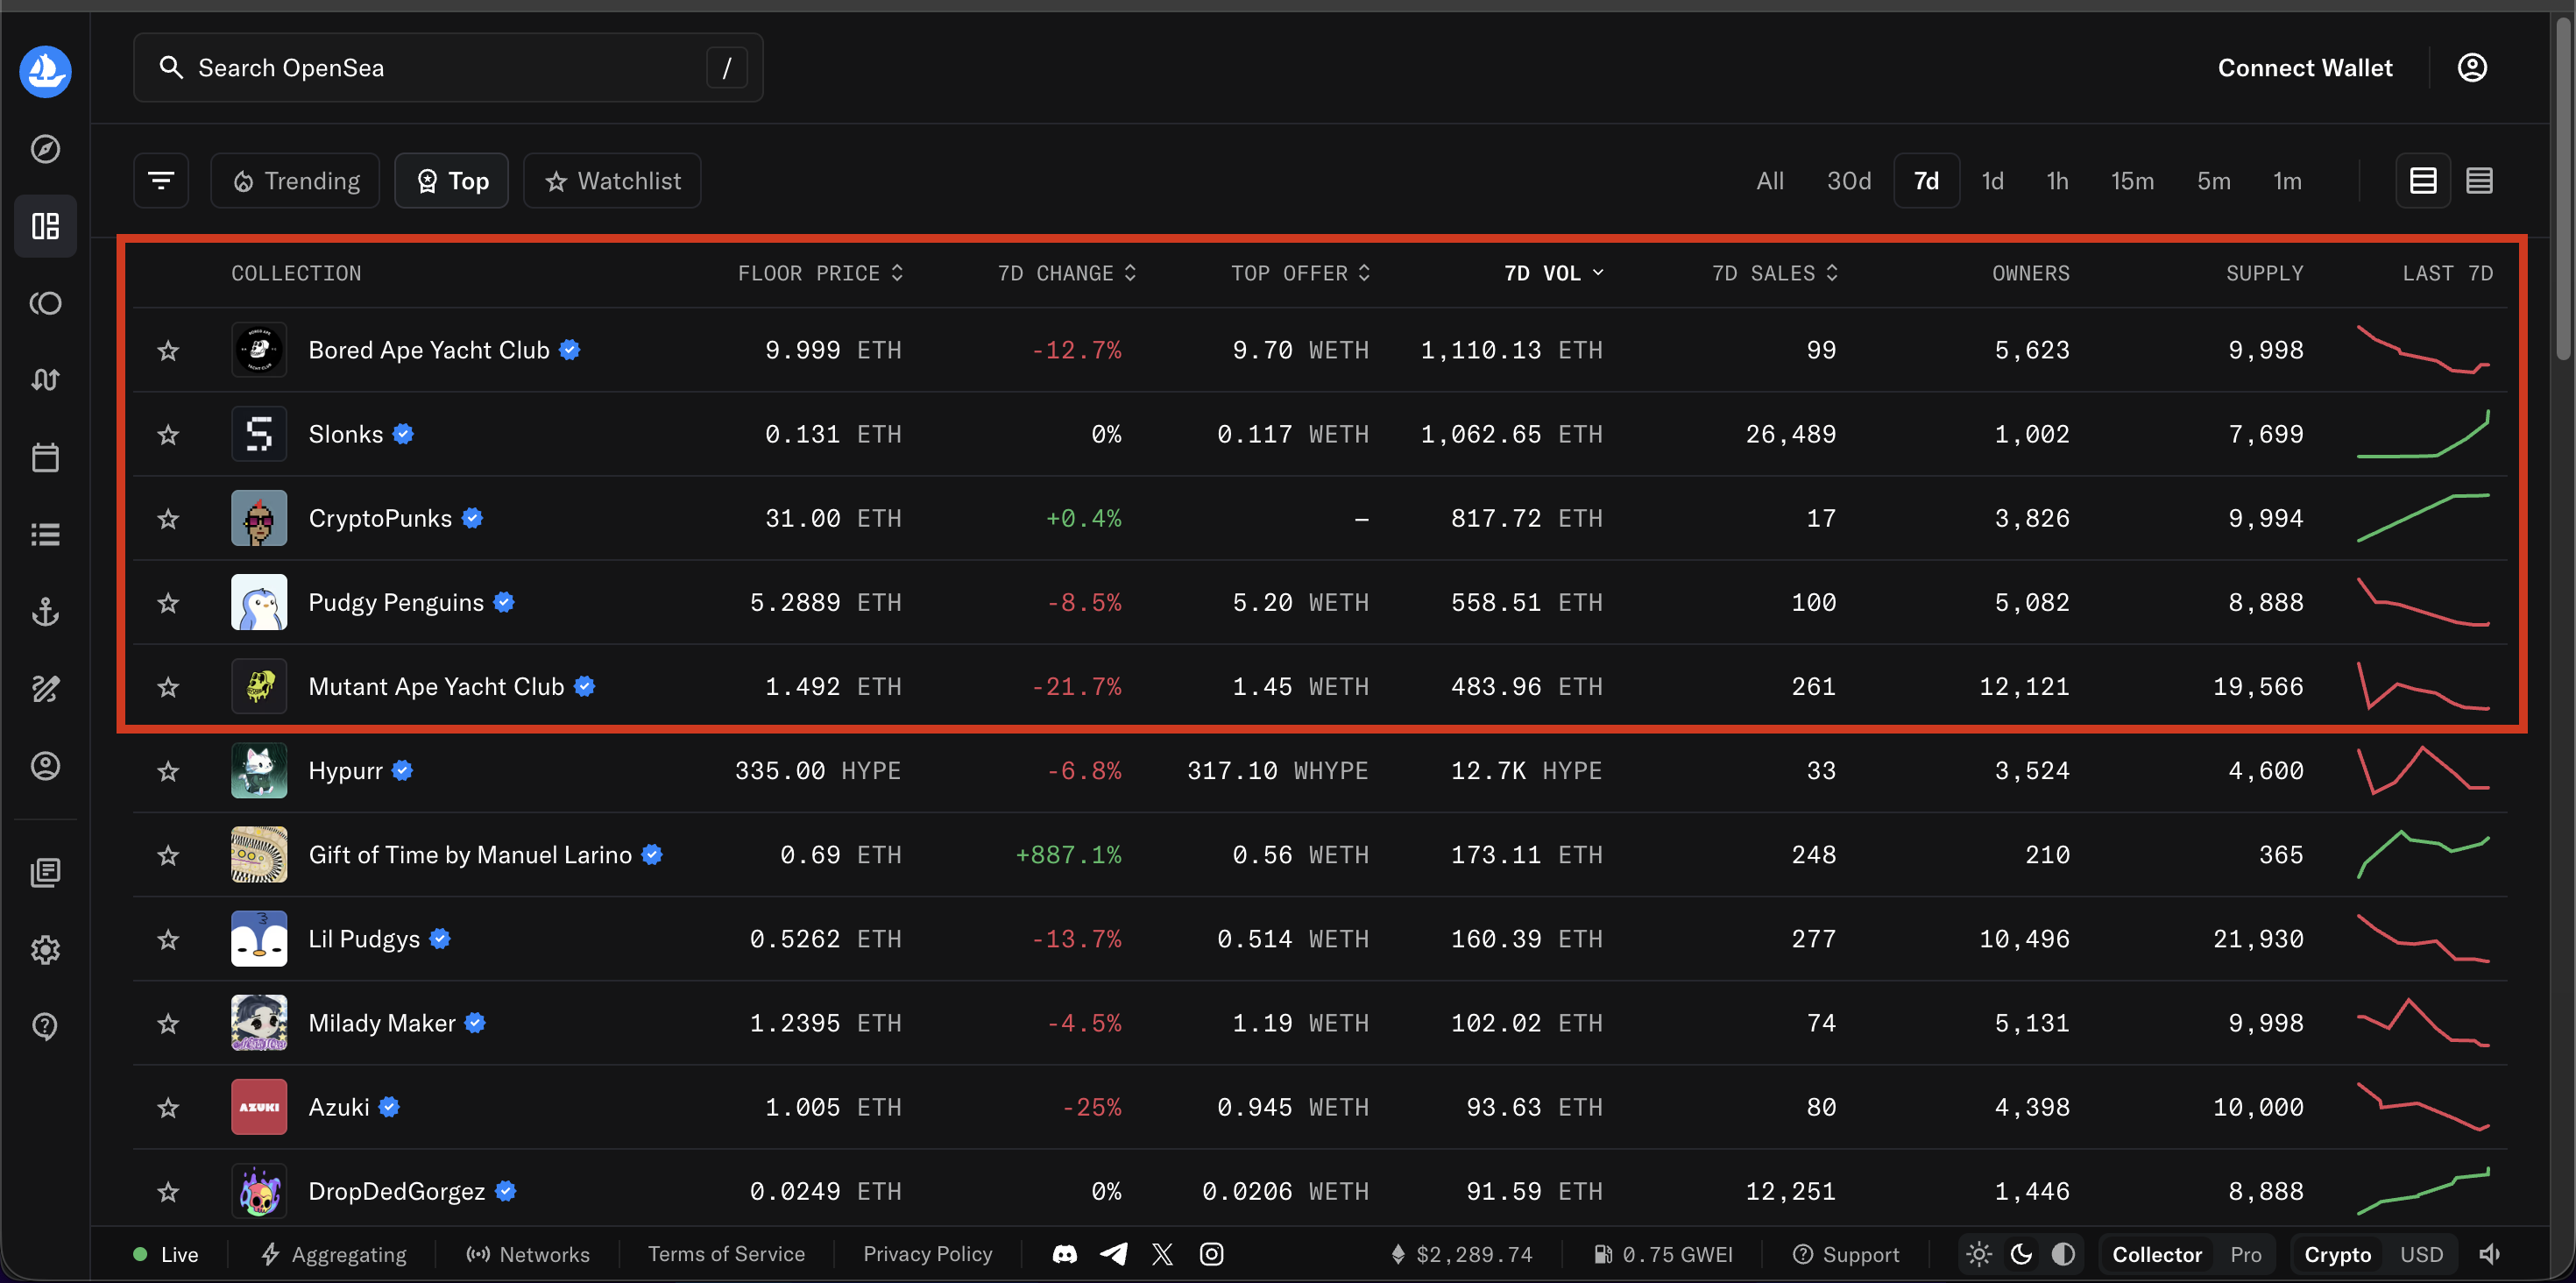Set the time range to 5m
The width and height of the screenshot is (2576, 1283).
tap(2214, 181)
